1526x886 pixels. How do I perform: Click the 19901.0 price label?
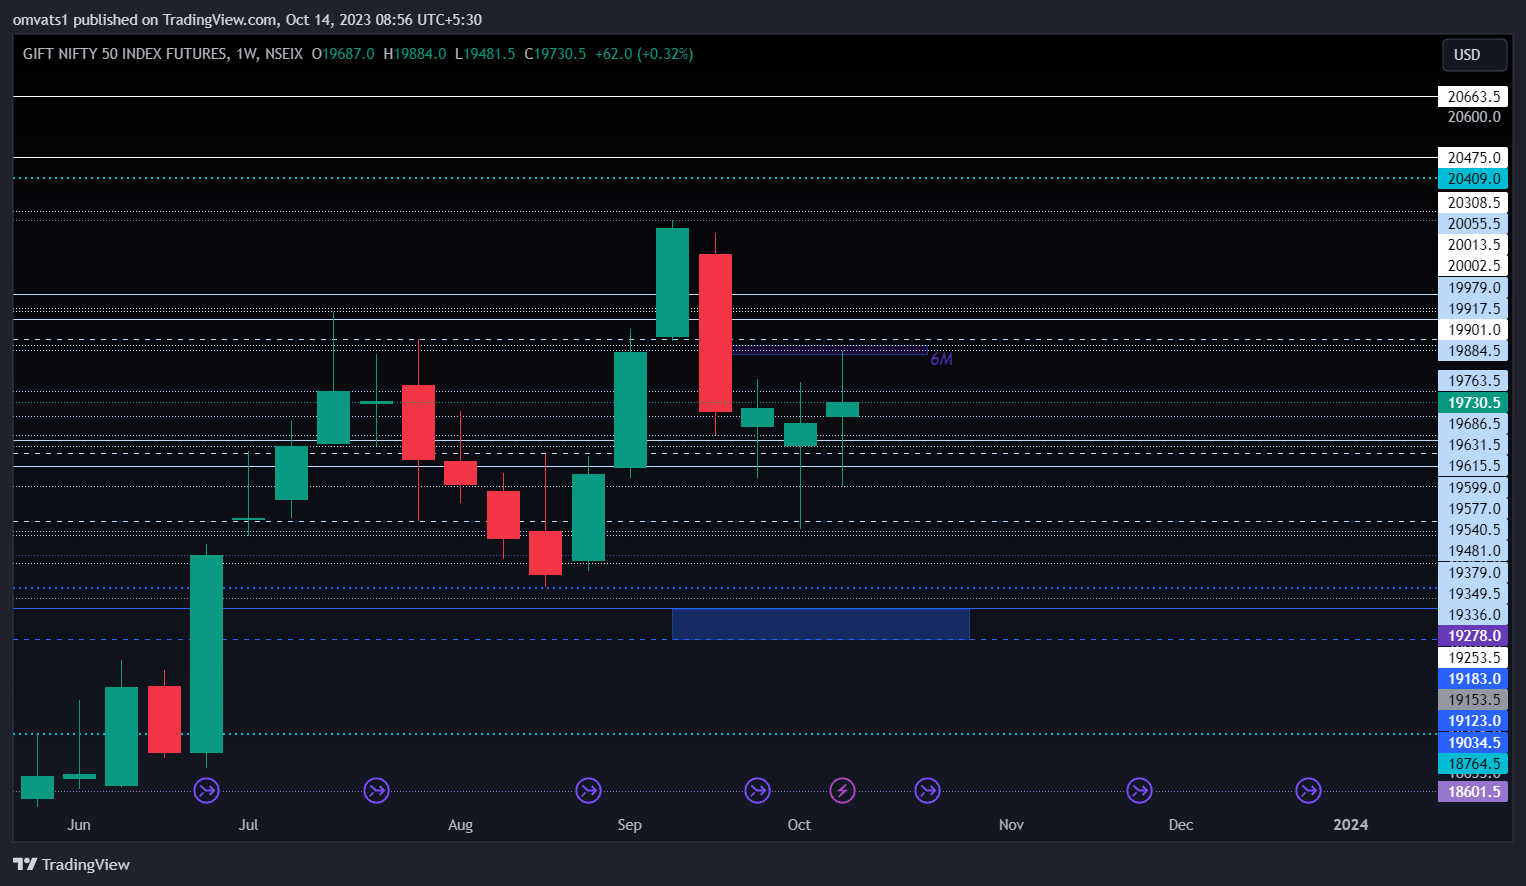(1473, 330)
